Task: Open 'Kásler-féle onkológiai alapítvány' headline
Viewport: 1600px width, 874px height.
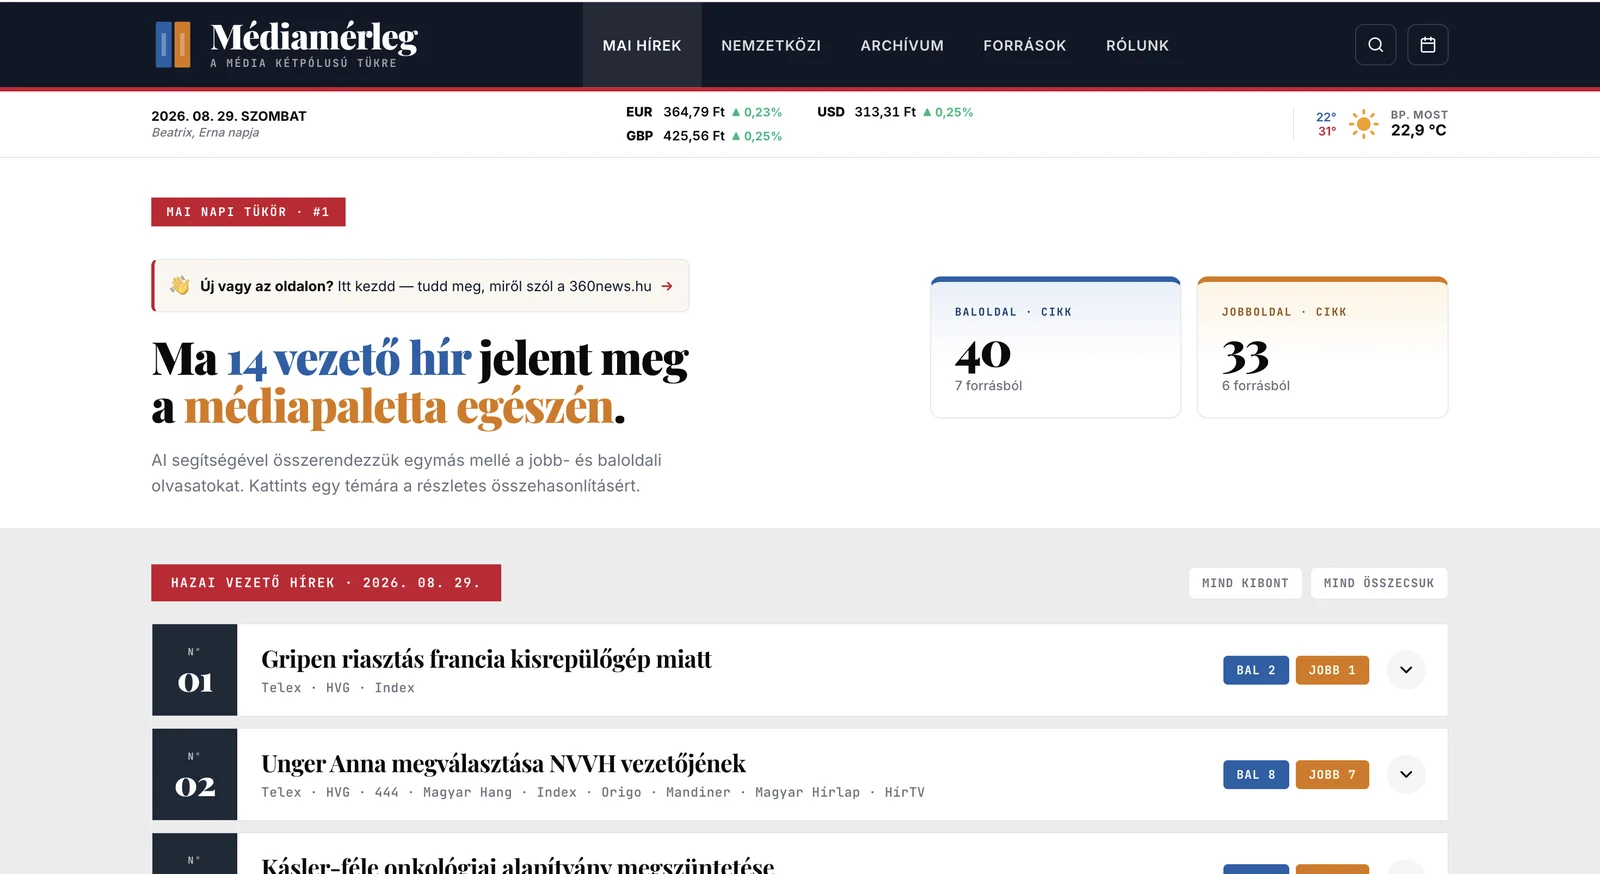Action: 517,865
